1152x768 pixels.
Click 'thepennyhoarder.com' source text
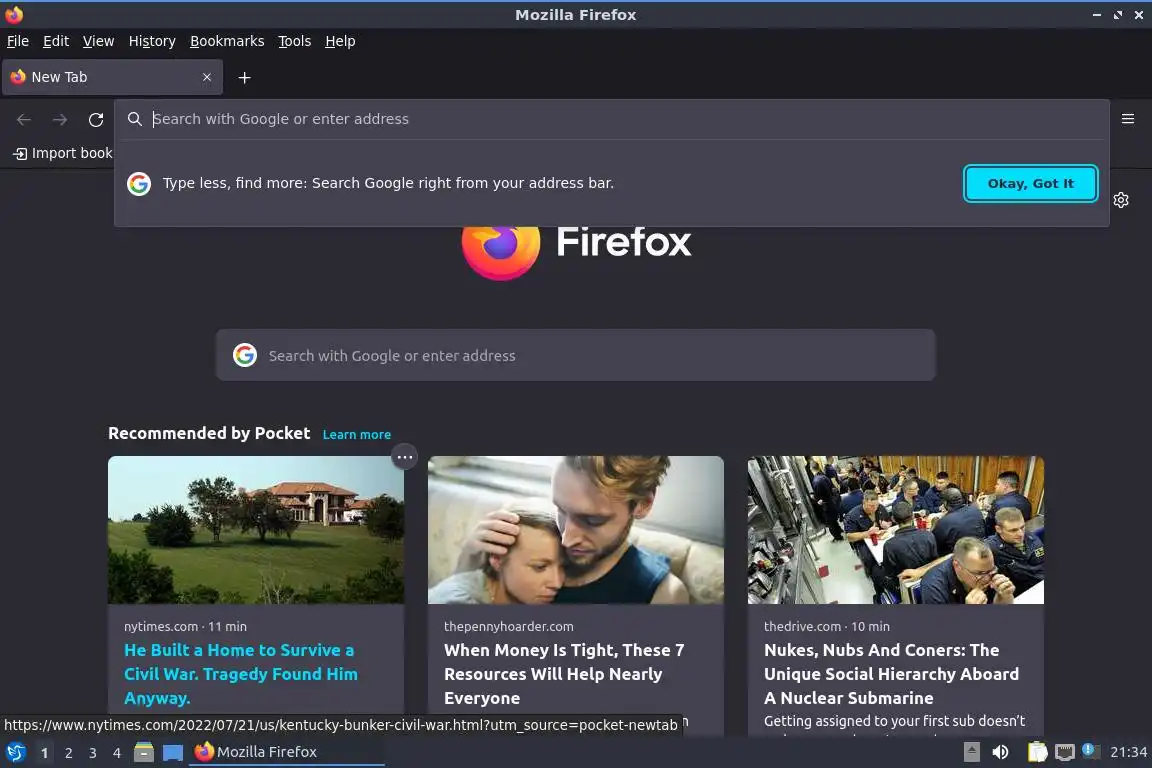508,626
